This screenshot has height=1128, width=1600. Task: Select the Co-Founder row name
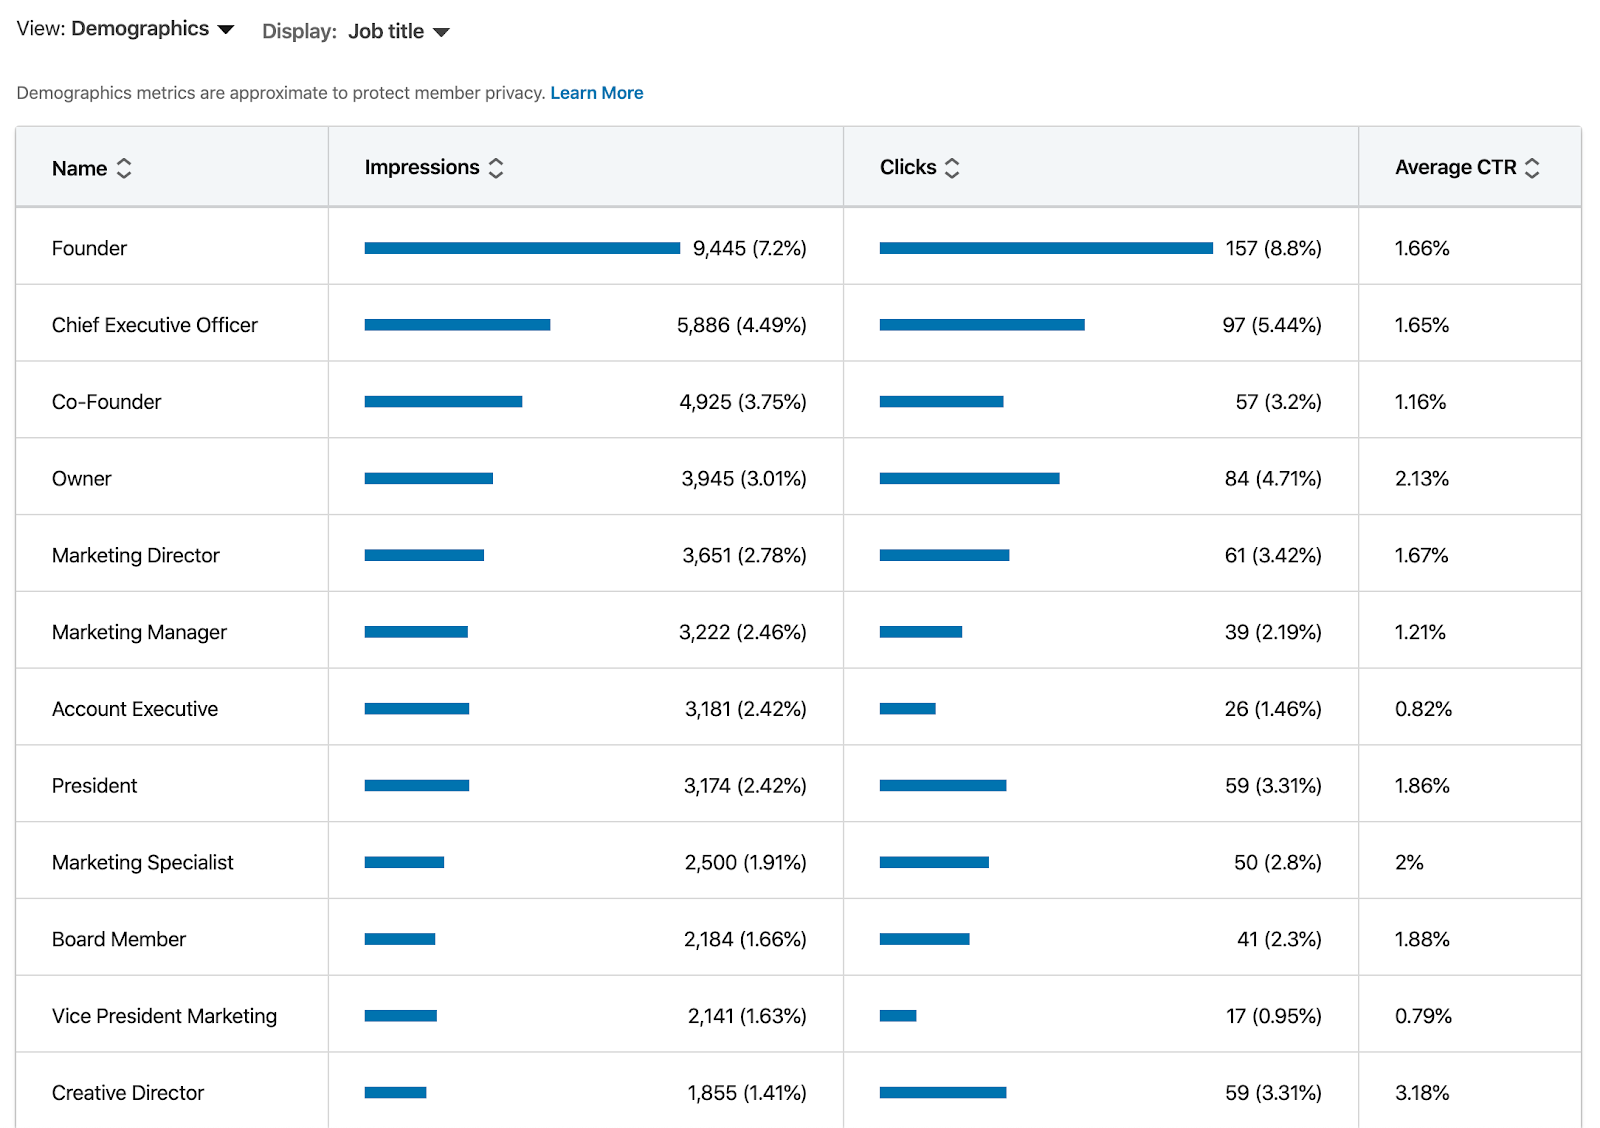(x=106, y=402)
